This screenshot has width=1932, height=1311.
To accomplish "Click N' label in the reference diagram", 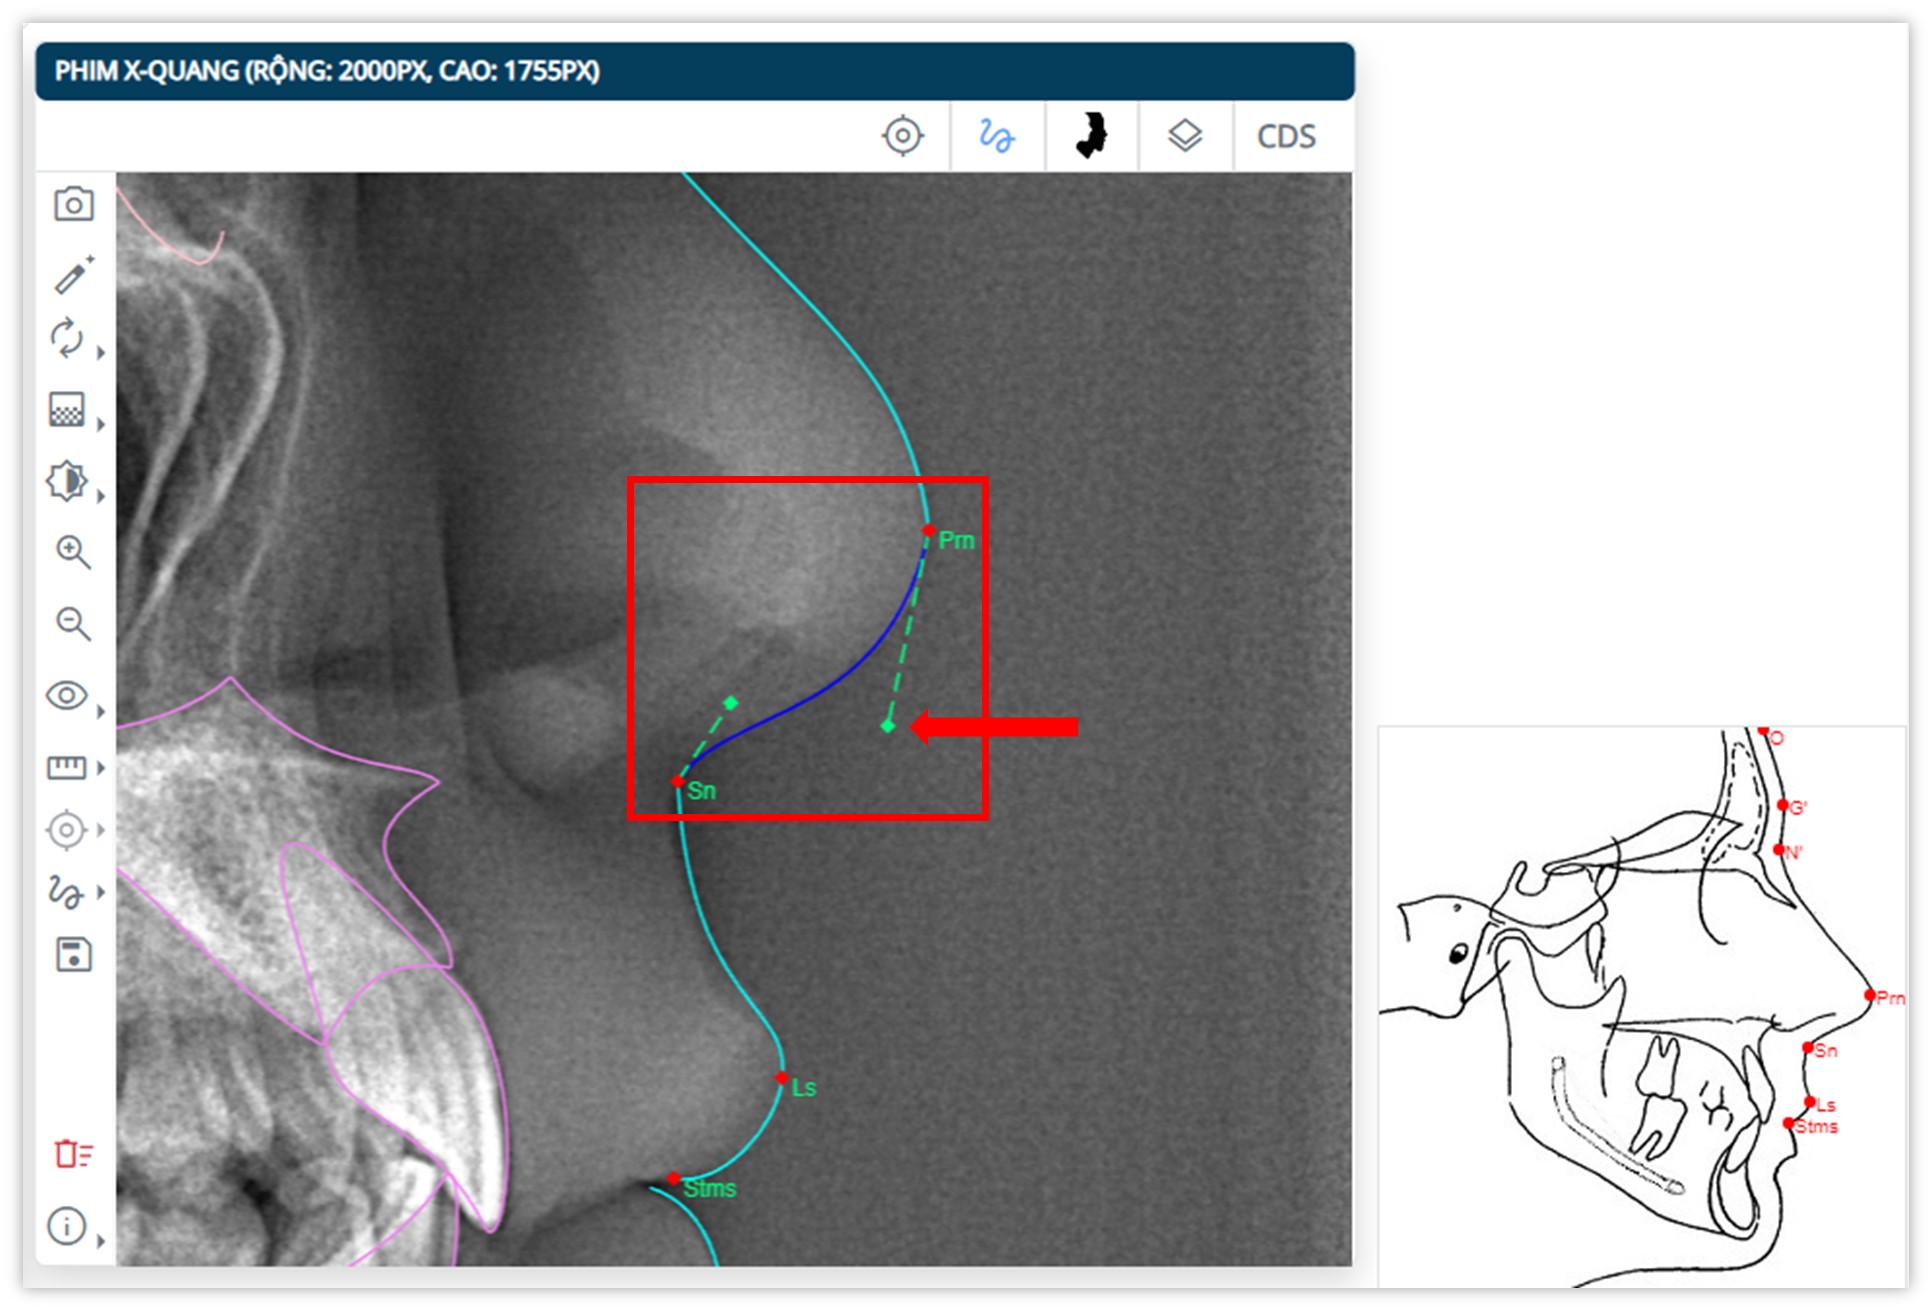I will [x=1792, y=853].
